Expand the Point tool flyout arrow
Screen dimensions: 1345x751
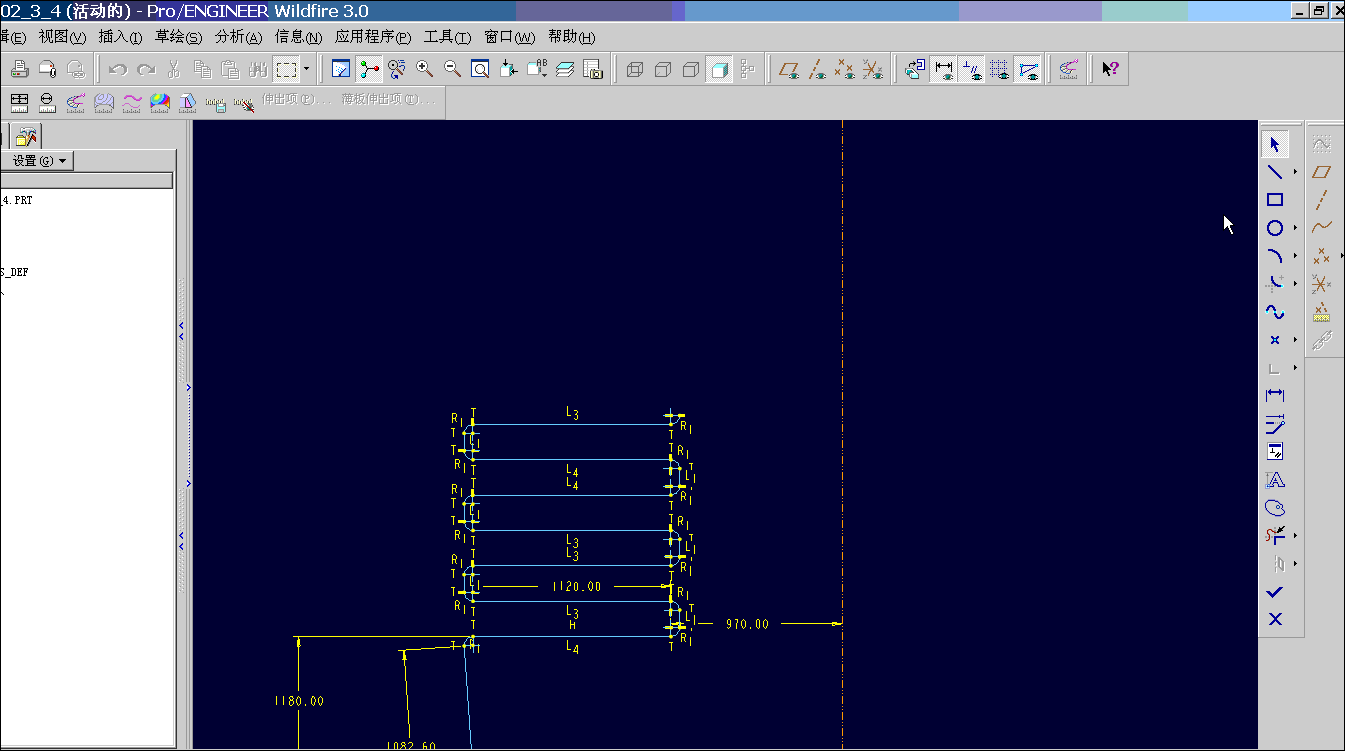[x=1295, y=340]
